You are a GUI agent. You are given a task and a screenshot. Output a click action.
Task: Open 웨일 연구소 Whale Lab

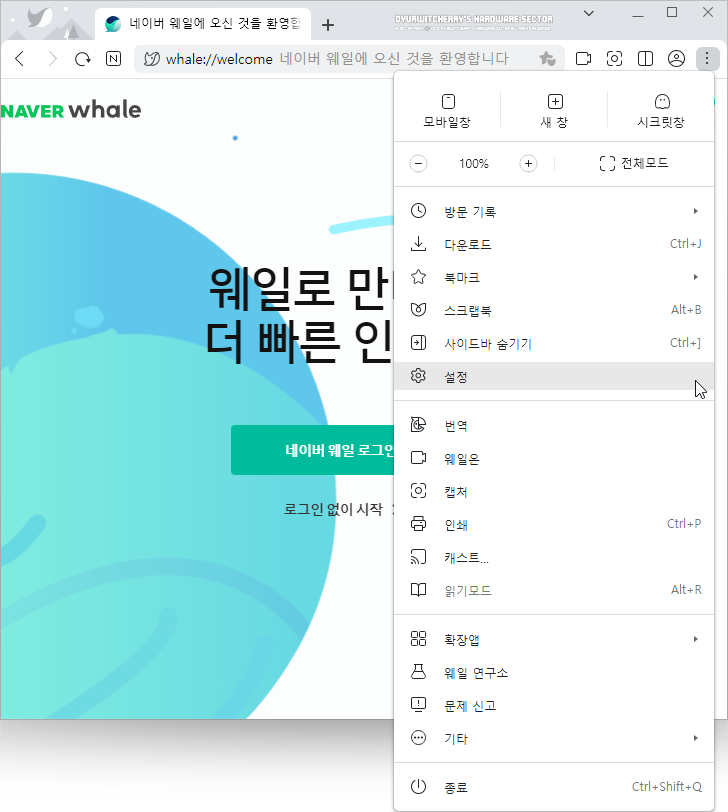pyautogui.click(x=554, y=673)
